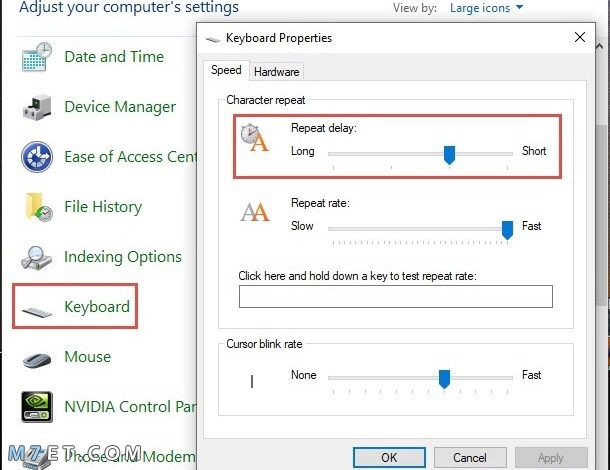The height and width of the screenshot is (470, 610).
Task: Open the Ease of Access Center icon
Action: pos(37,157)
